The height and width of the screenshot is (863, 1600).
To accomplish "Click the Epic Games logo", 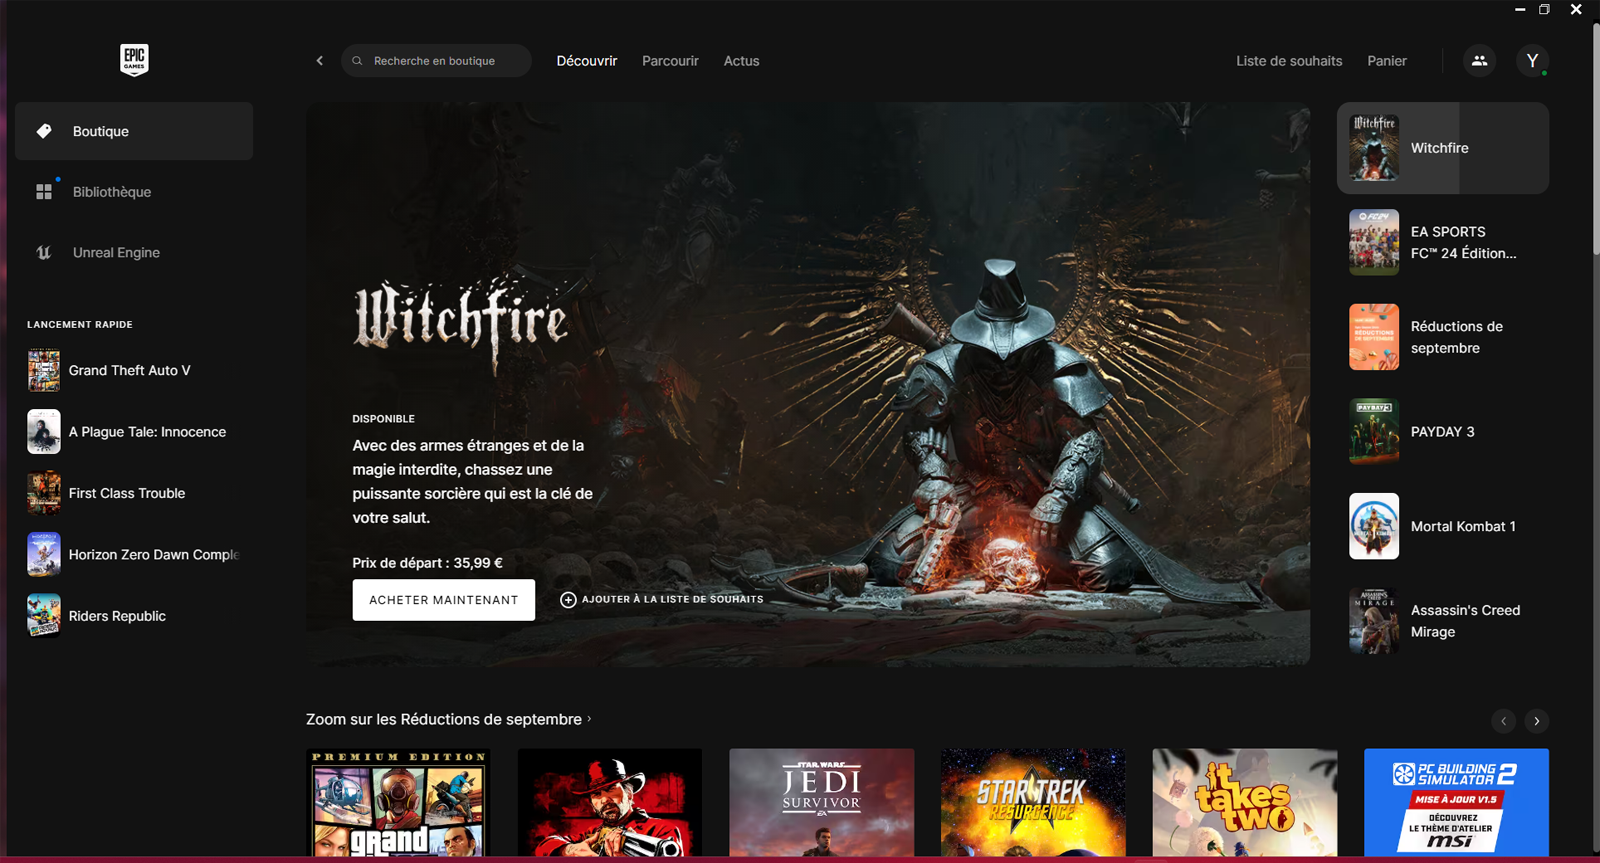I will coord(134,60).
